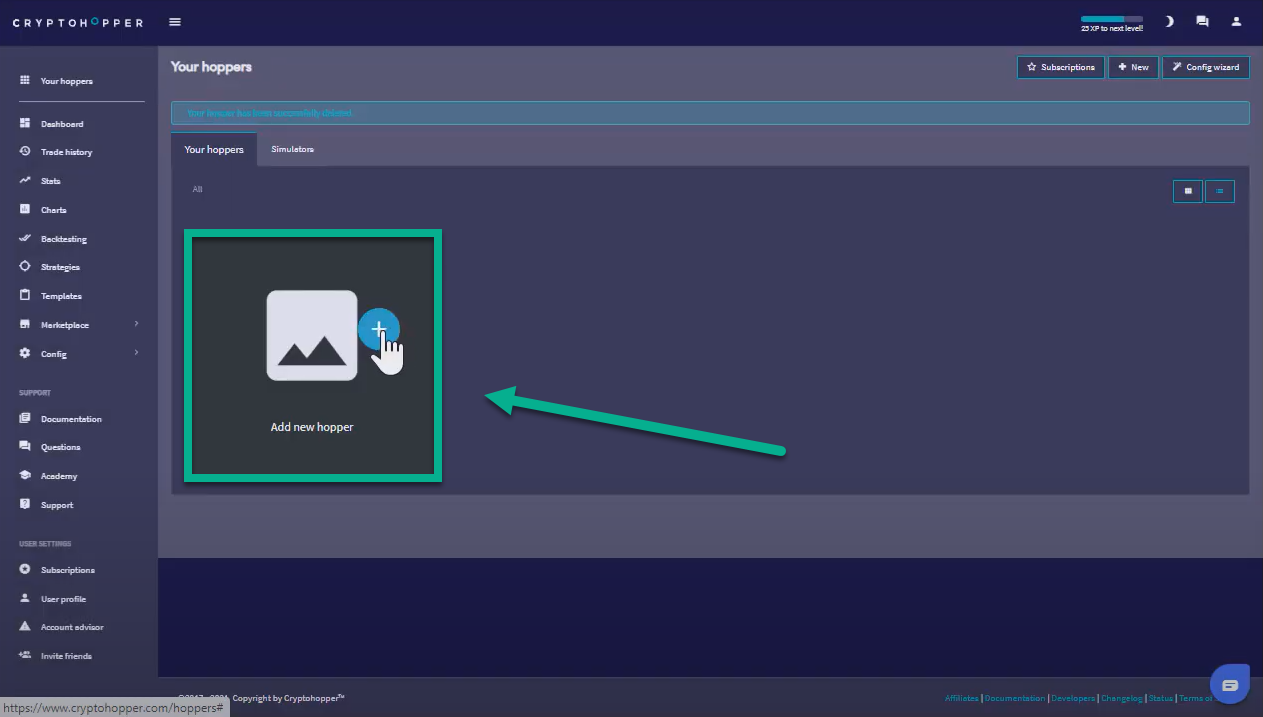Toggle dark mode moon icon
The height and width of the screenshot is (717, 1263).
pos(1169,22)
